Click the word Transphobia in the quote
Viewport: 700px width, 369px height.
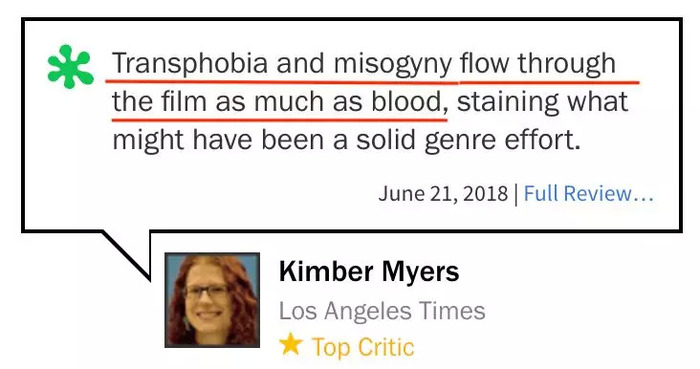point(190,63)
